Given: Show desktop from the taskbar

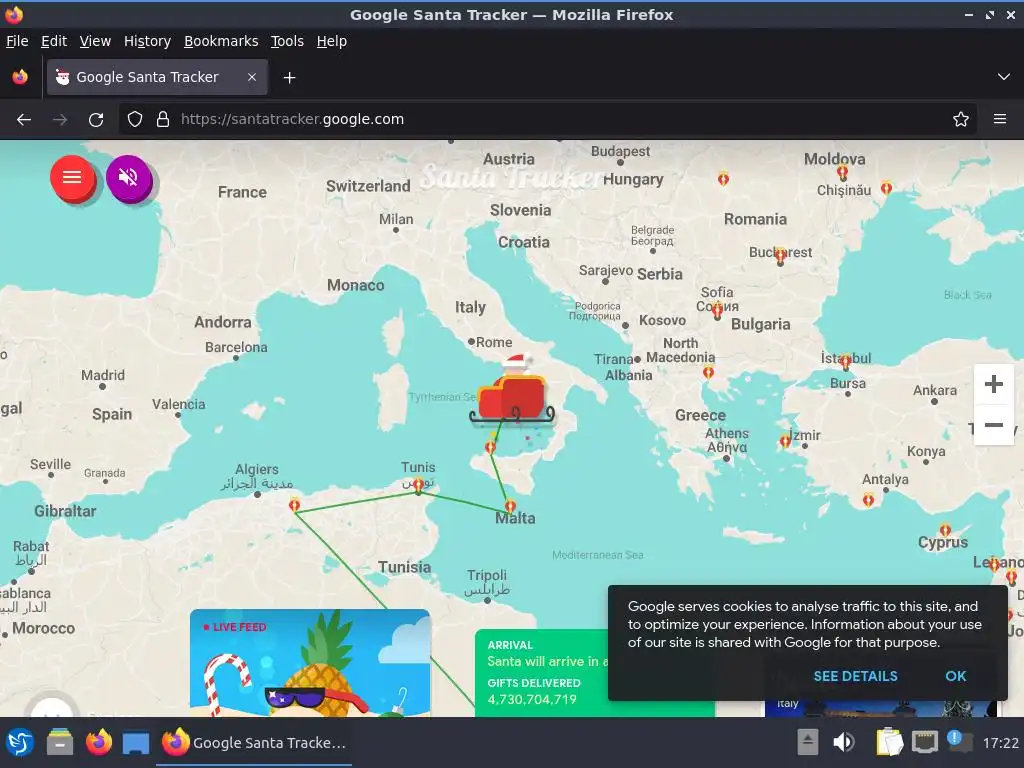Looking at the screenshot, I should pos(136,743).
